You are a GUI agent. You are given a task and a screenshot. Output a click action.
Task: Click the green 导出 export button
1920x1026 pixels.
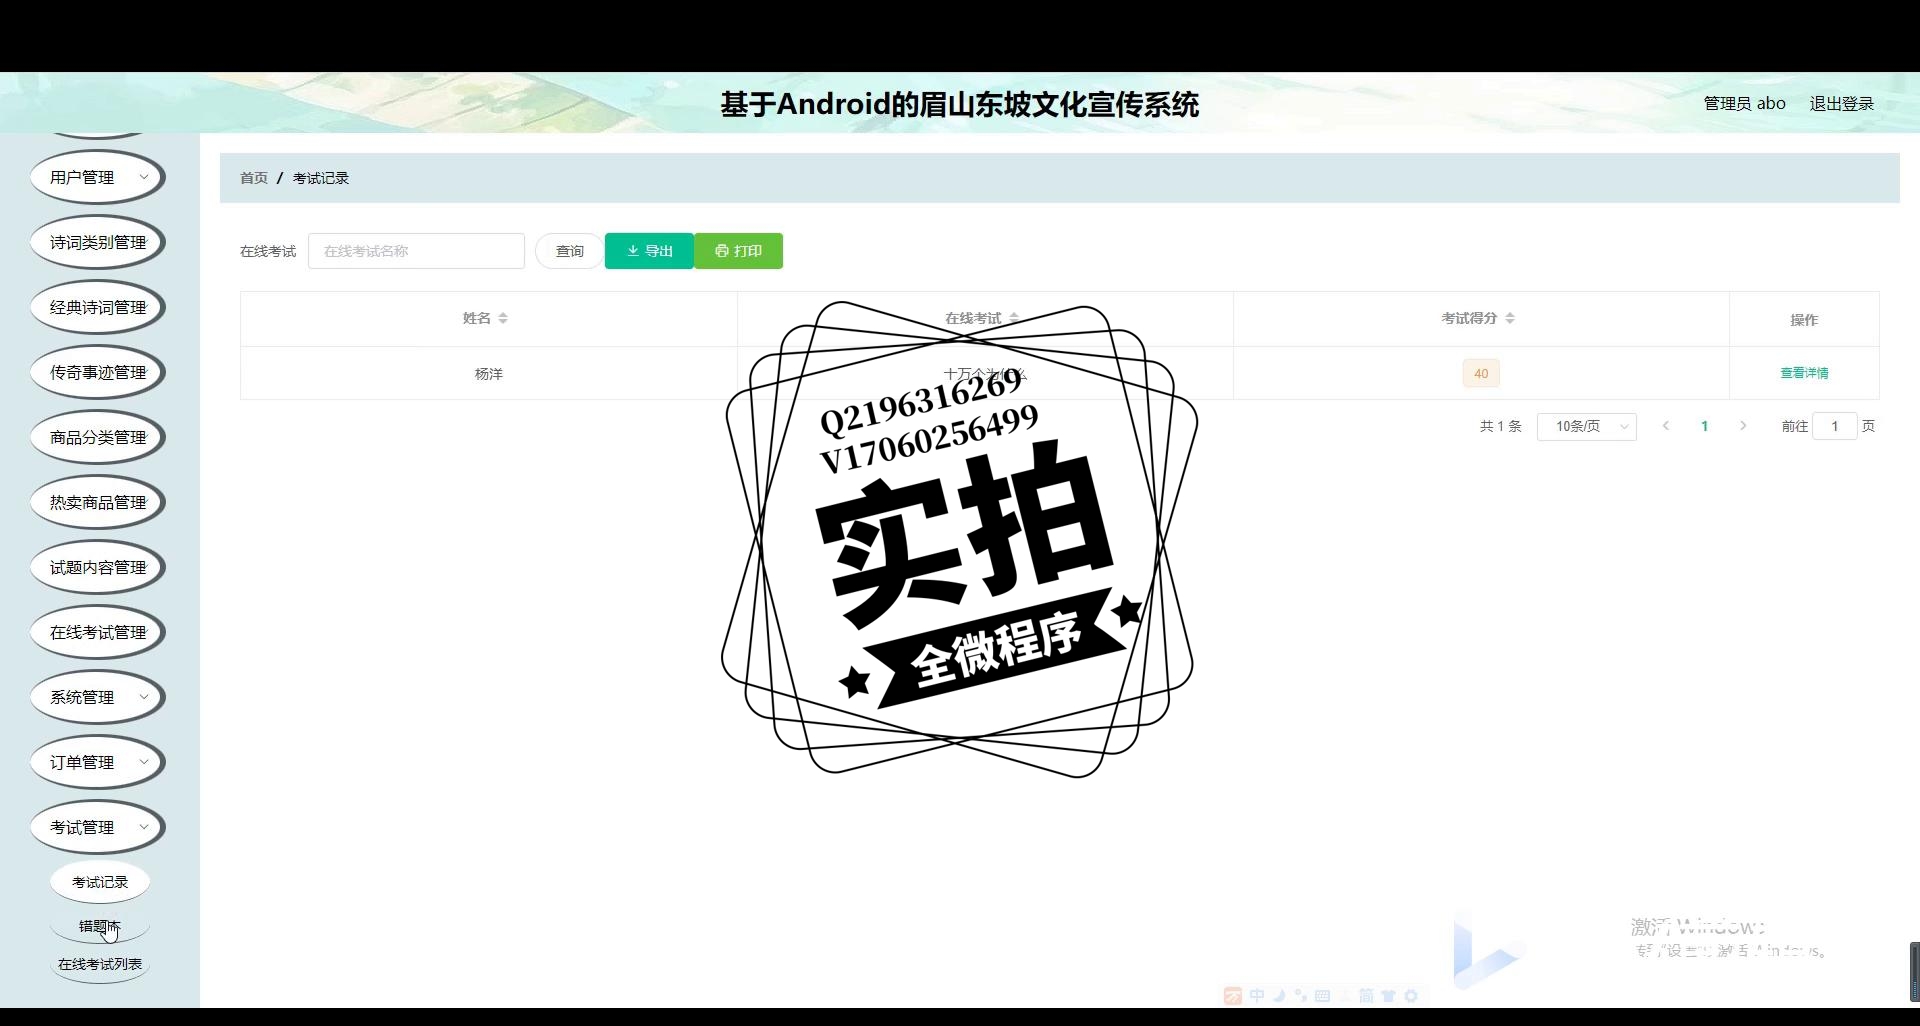pos(650,251)
